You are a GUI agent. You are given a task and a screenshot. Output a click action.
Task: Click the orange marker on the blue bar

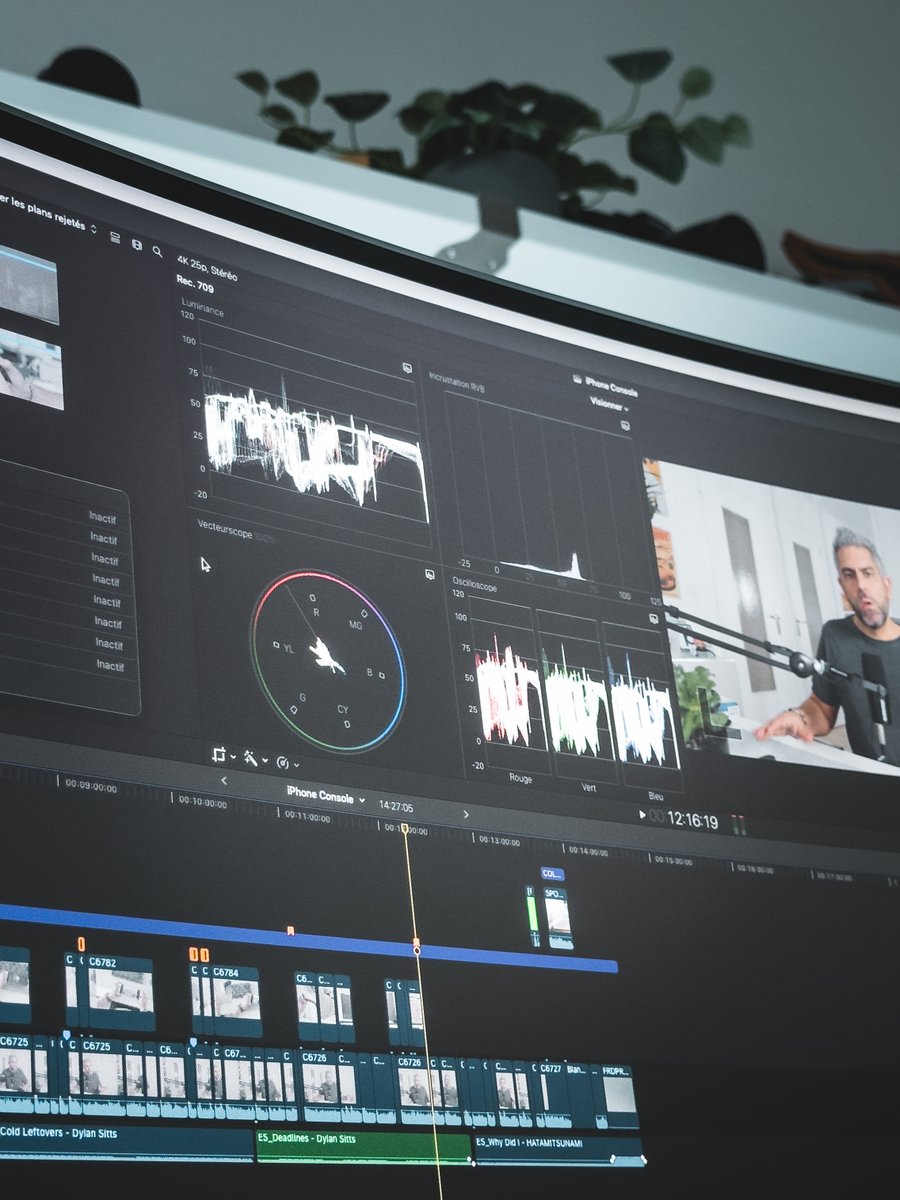tap(290, 931)
